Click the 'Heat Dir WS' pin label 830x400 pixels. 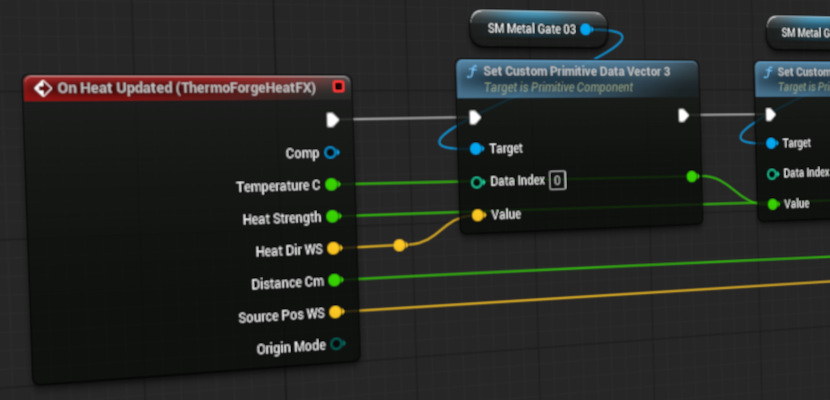[288, 250]
